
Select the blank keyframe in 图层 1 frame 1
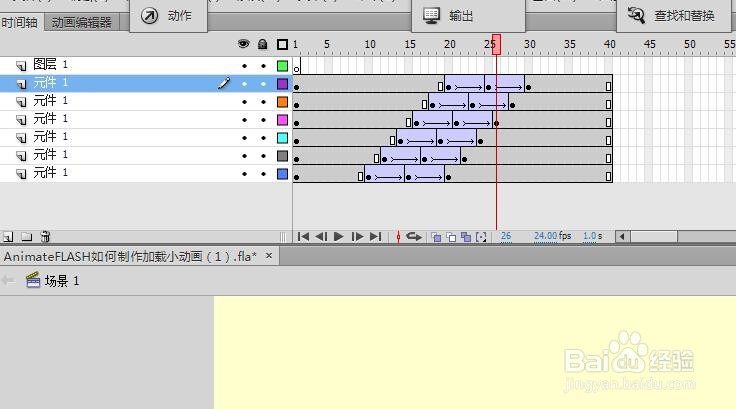(297, 66)
